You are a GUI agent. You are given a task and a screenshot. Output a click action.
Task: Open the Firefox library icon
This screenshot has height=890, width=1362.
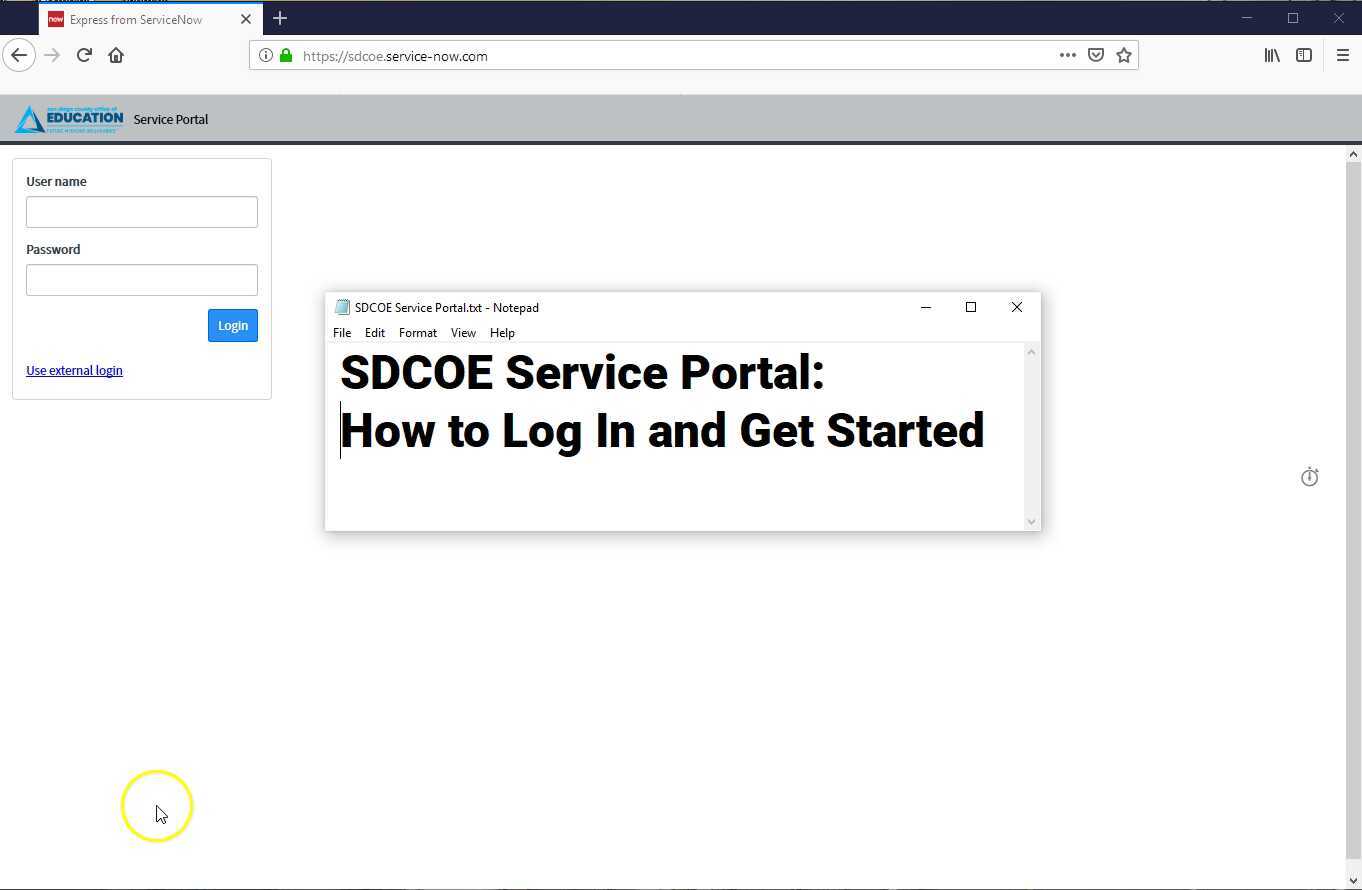click(1271, 55)
